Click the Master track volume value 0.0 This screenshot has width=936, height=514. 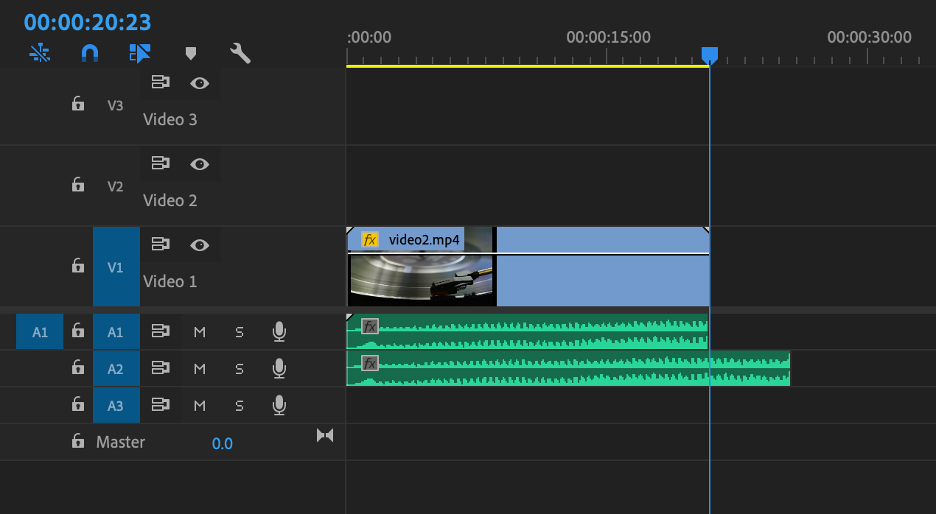pos(222,443)
